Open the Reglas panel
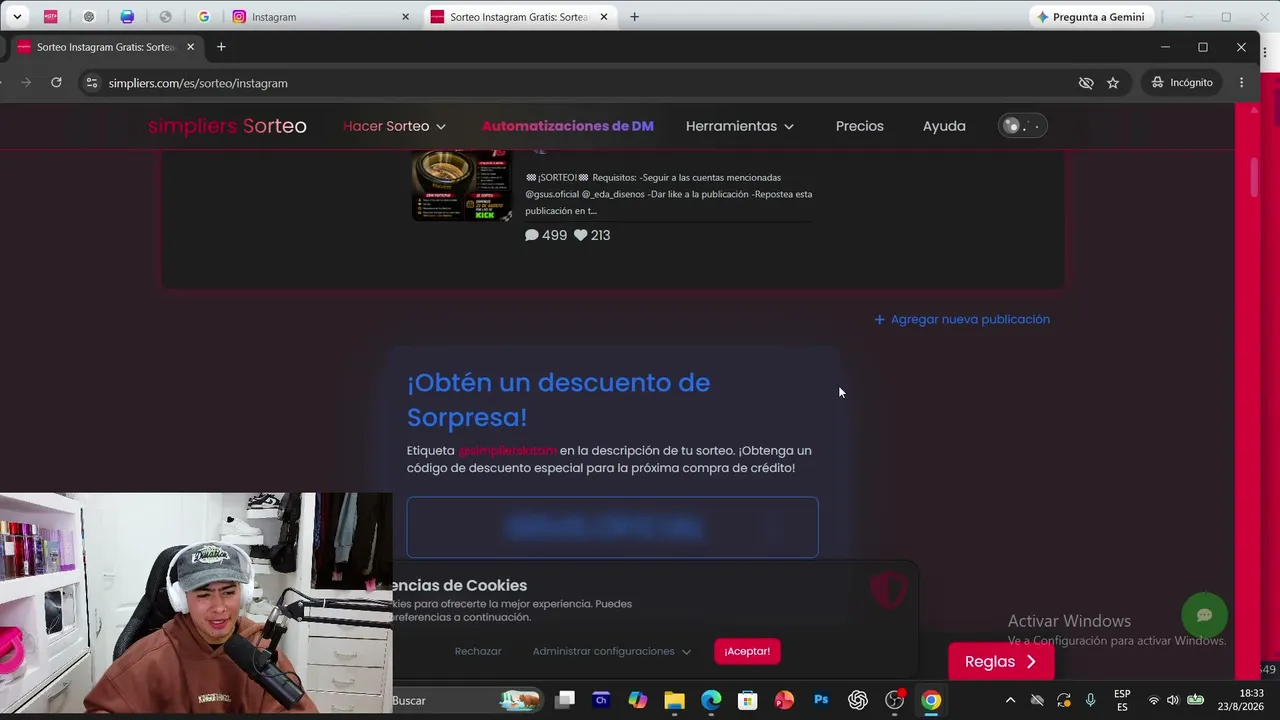 1001,661
